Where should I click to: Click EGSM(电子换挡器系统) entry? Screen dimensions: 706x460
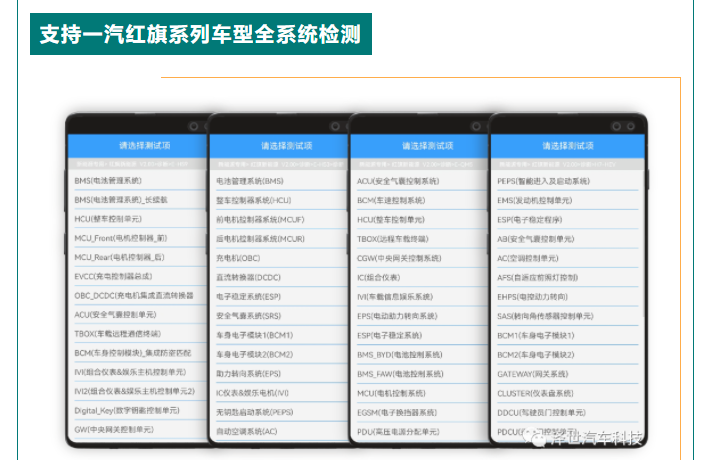[x=420, y=412]
